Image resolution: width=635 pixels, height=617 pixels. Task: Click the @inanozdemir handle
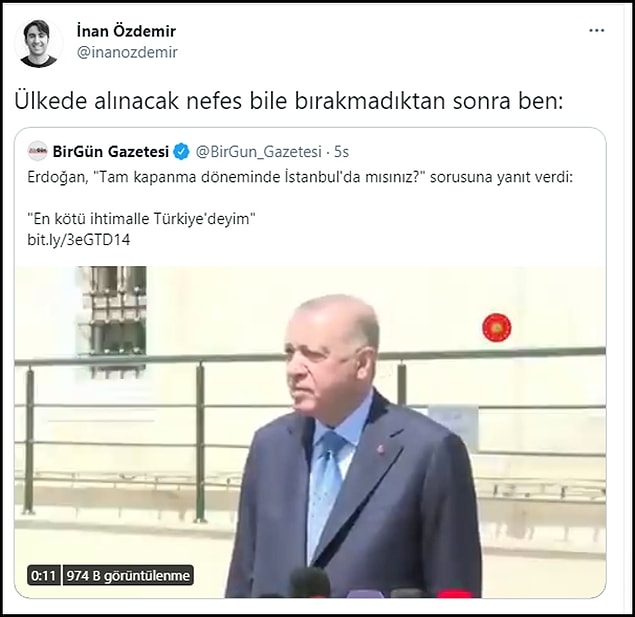(127, 52)
